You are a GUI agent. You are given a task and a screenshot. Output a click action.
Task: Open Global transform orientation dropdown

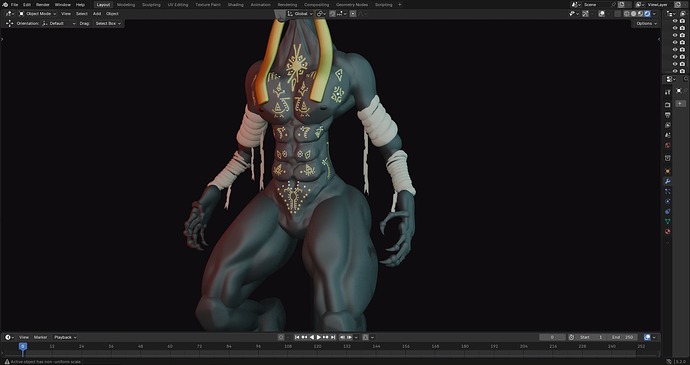click(x=300, y=14)
